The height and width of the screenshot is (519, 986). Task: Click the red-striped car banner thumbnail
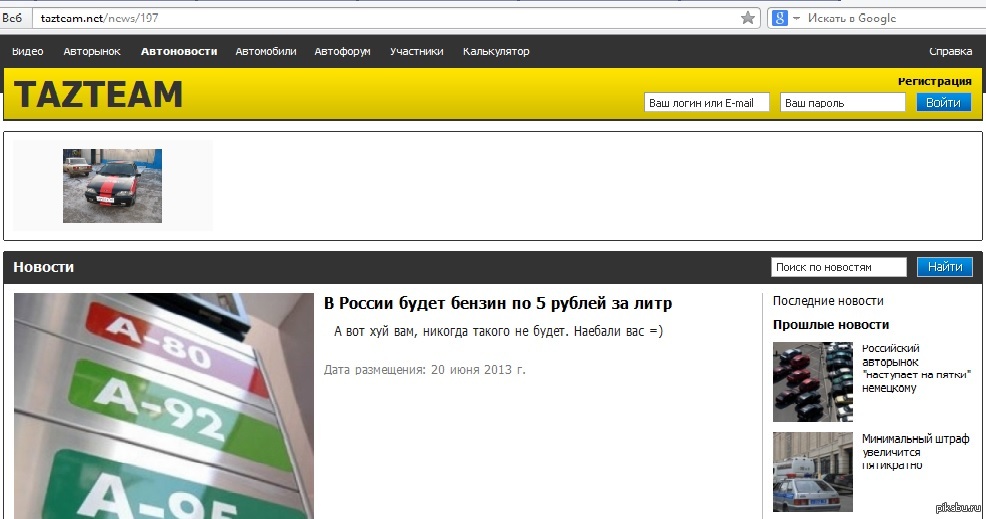click(x=112, y=186)
